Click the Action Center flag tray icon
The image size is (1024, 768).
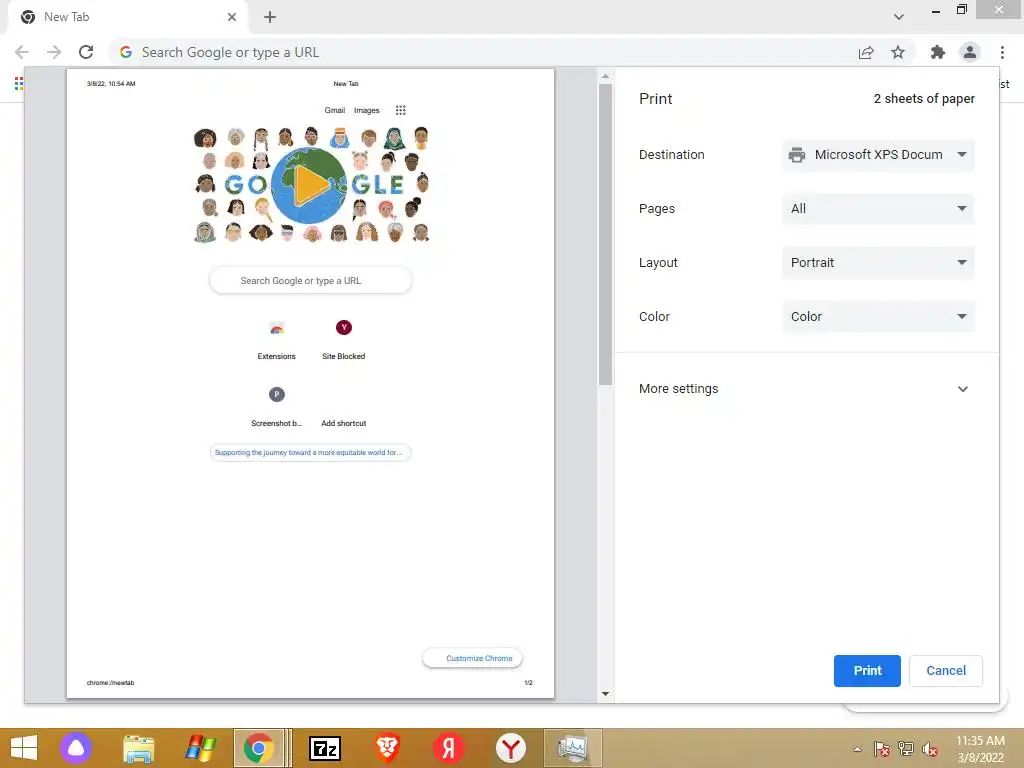coord(882,750)
